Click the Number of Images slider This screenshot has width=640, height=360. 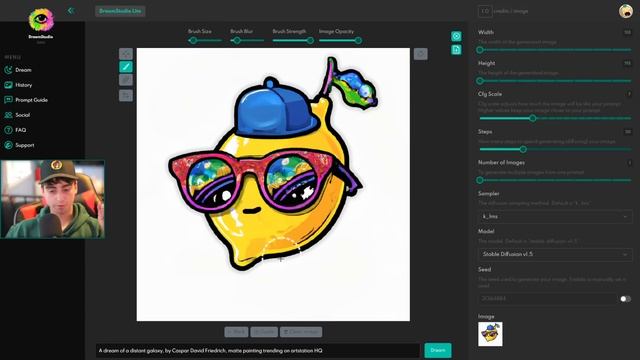(555, 180)
